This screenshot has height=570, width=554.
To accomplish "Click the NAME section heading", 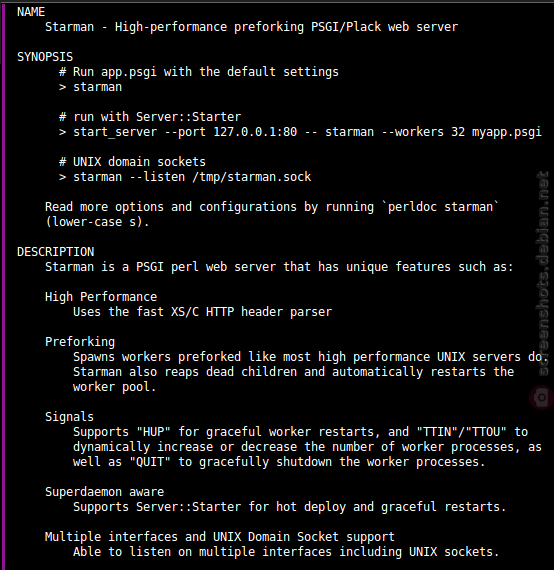I will 31,12.
